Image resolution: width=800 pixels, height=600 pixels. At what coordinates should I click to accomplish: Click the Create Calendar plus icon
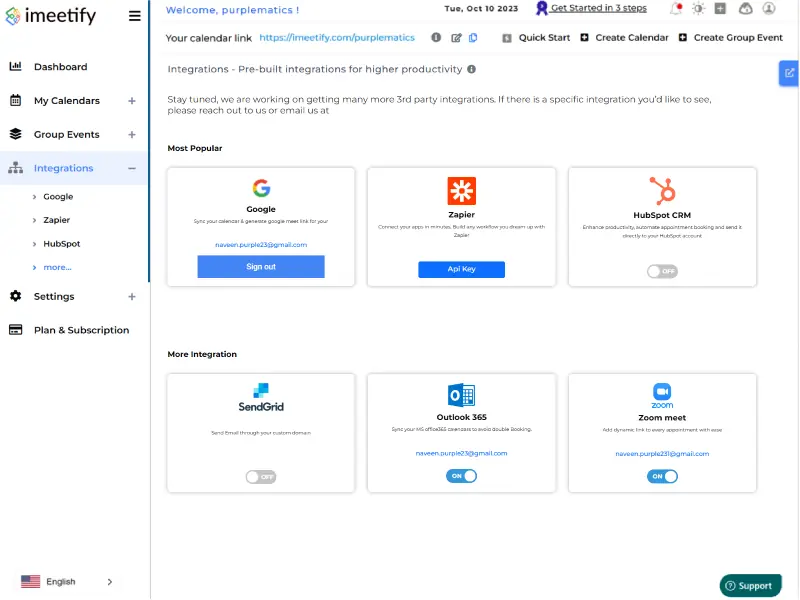(585, 37)
